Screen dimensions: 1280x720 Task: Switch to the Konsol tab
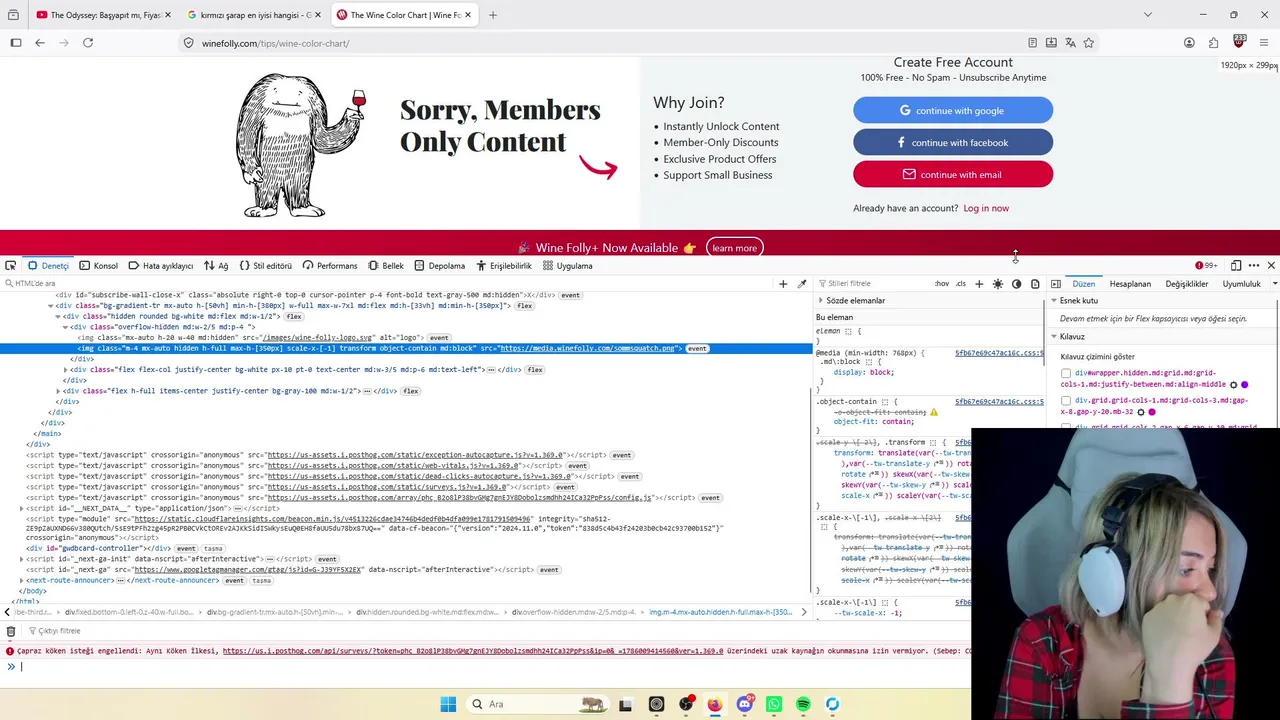tap(98, 266)
